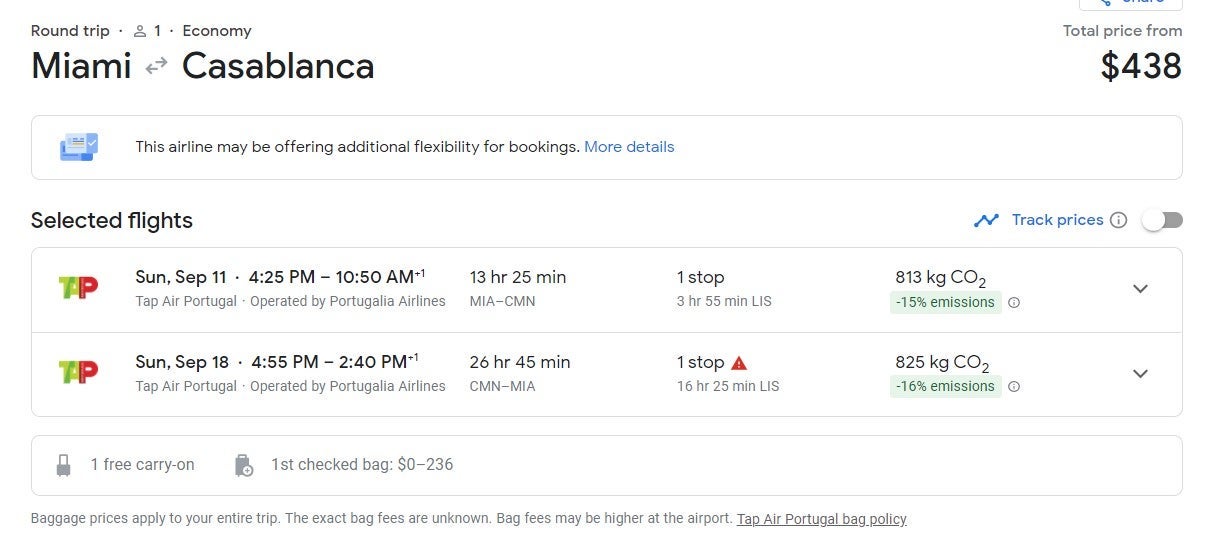Click info icon beside -15% emissions
Image resolution: width=1219 pixels, height=544 pixels.
(1014, 303)
